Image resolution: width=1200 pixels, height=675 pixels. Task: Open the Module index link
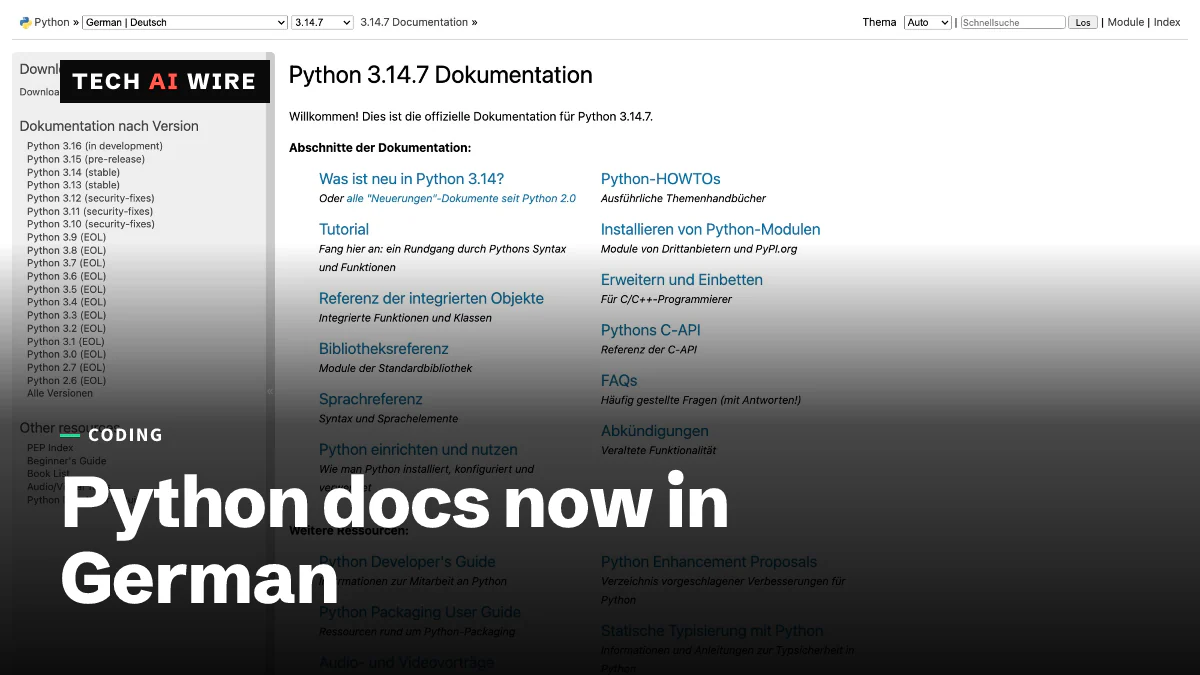1126,22
